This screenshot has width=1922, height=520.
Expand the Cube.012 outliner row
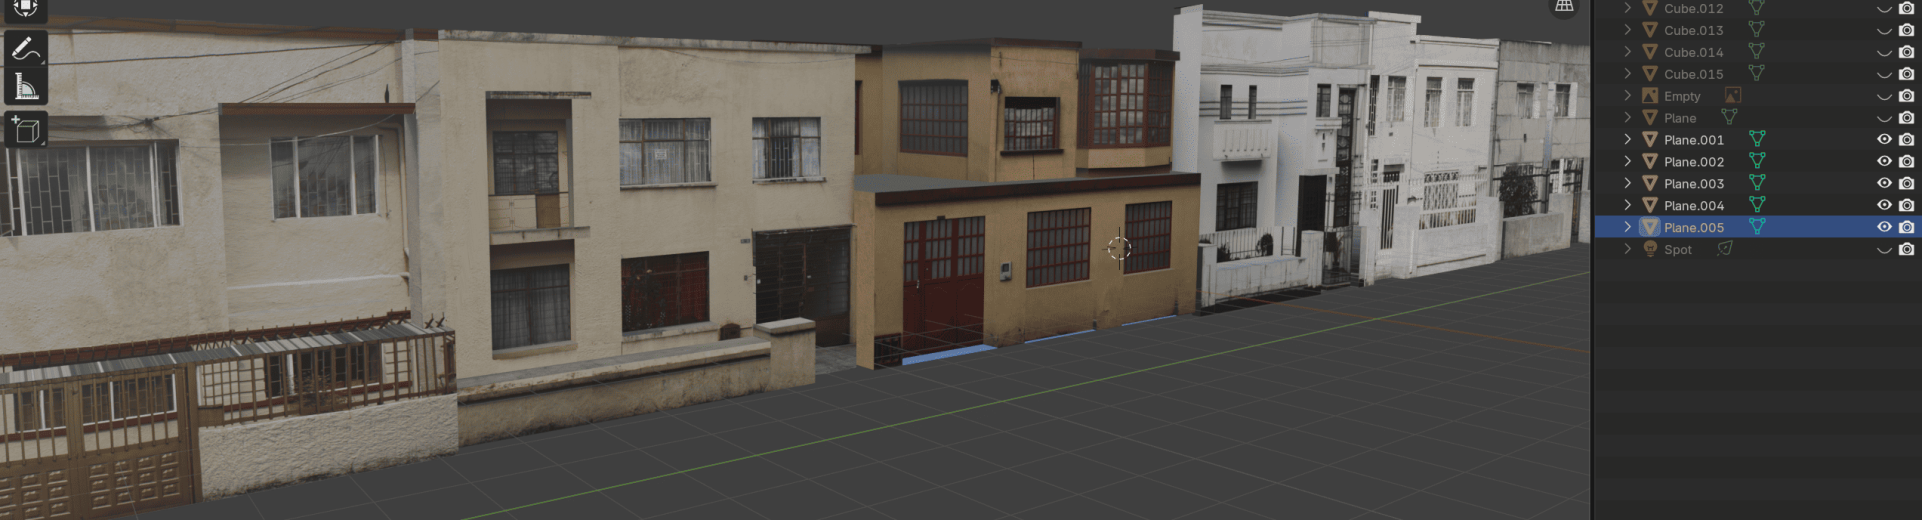1627,9
